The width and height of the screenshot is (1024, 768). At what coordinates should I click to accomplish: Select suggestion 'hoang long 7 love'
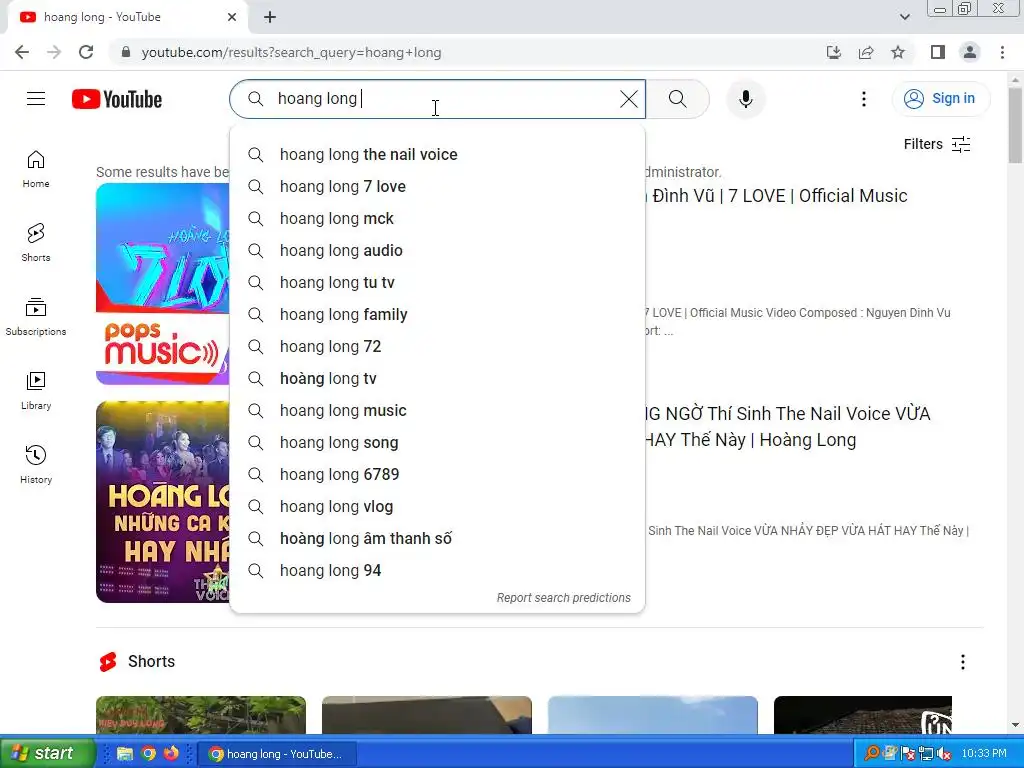click(x=438, y=187)
